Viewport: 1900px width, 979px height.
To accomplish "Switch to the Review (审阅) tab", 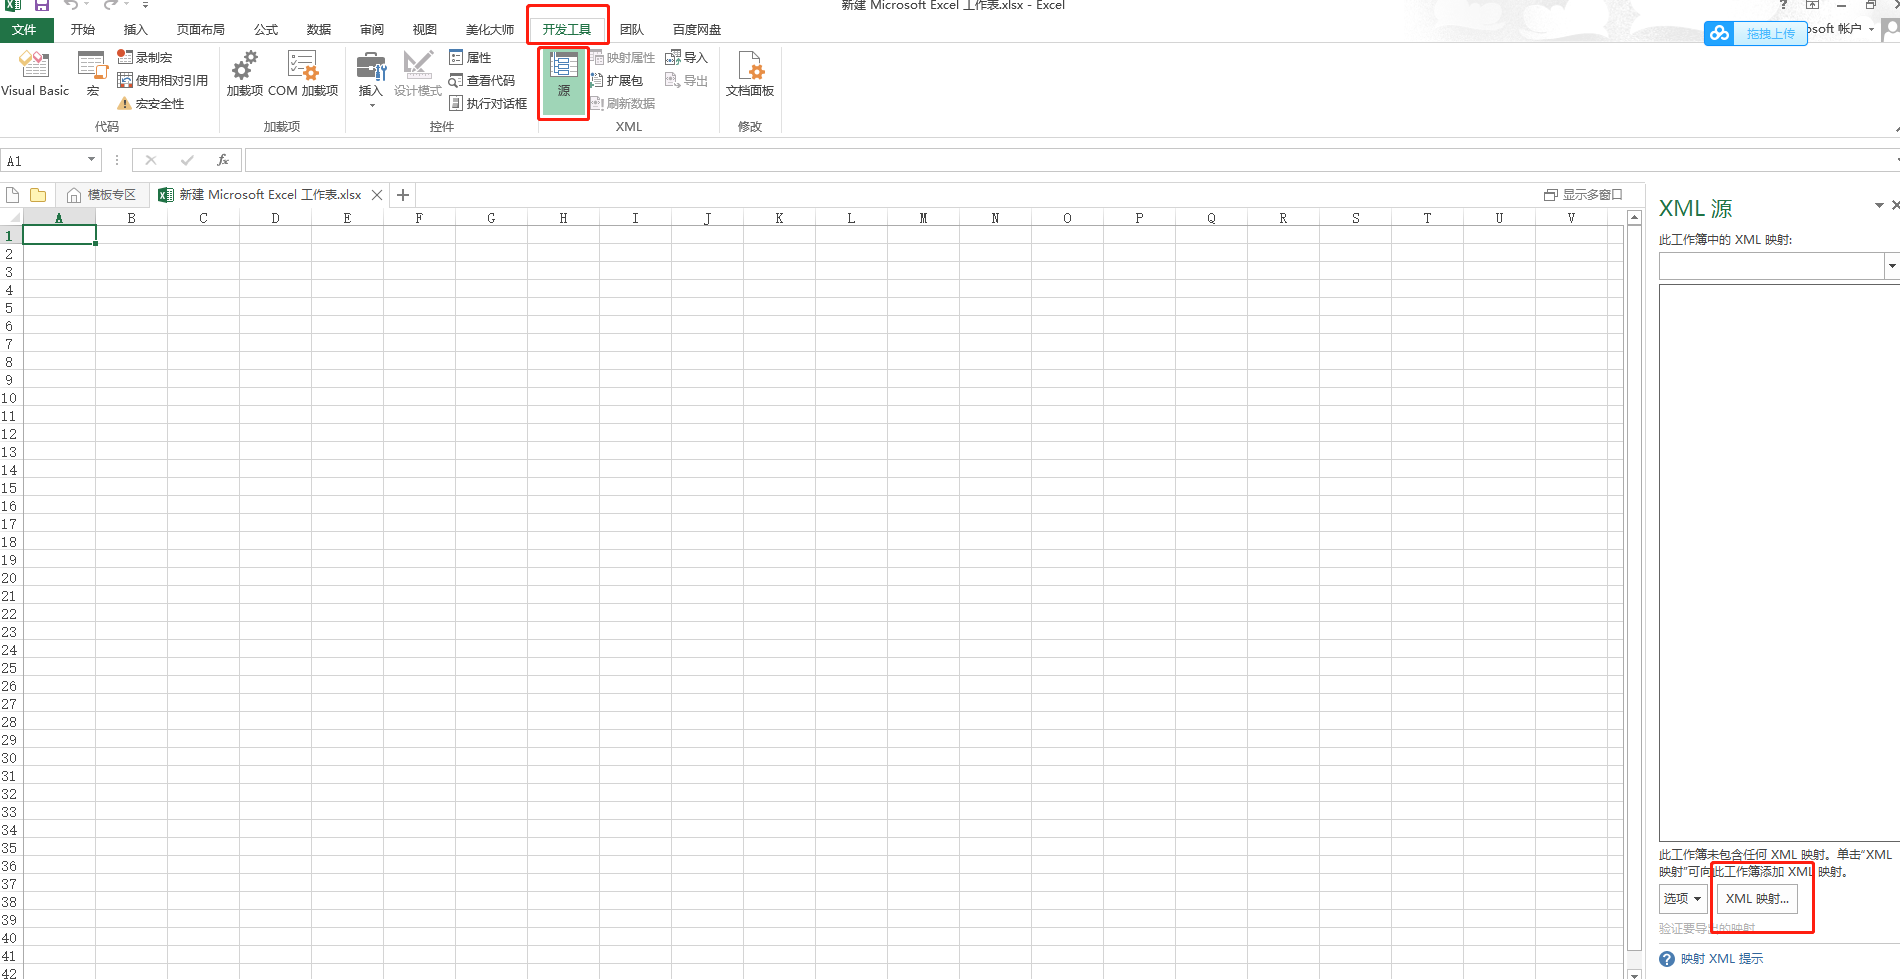I will pyautogui.click(x=372, y=30).
